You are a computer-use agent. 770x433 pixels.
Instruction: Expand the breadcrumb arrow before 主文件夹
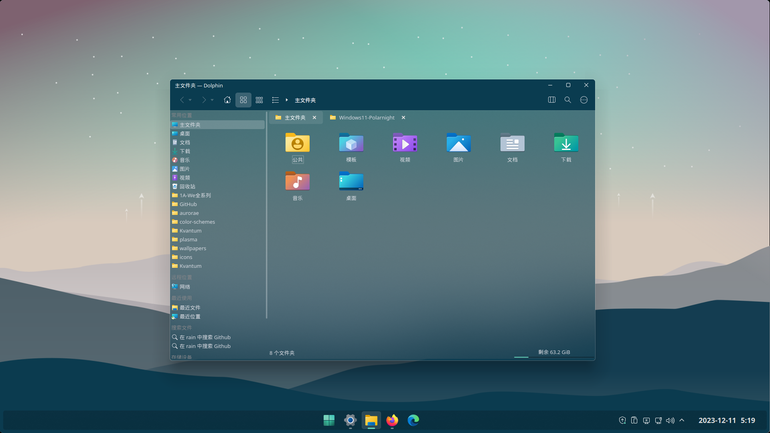287,100
